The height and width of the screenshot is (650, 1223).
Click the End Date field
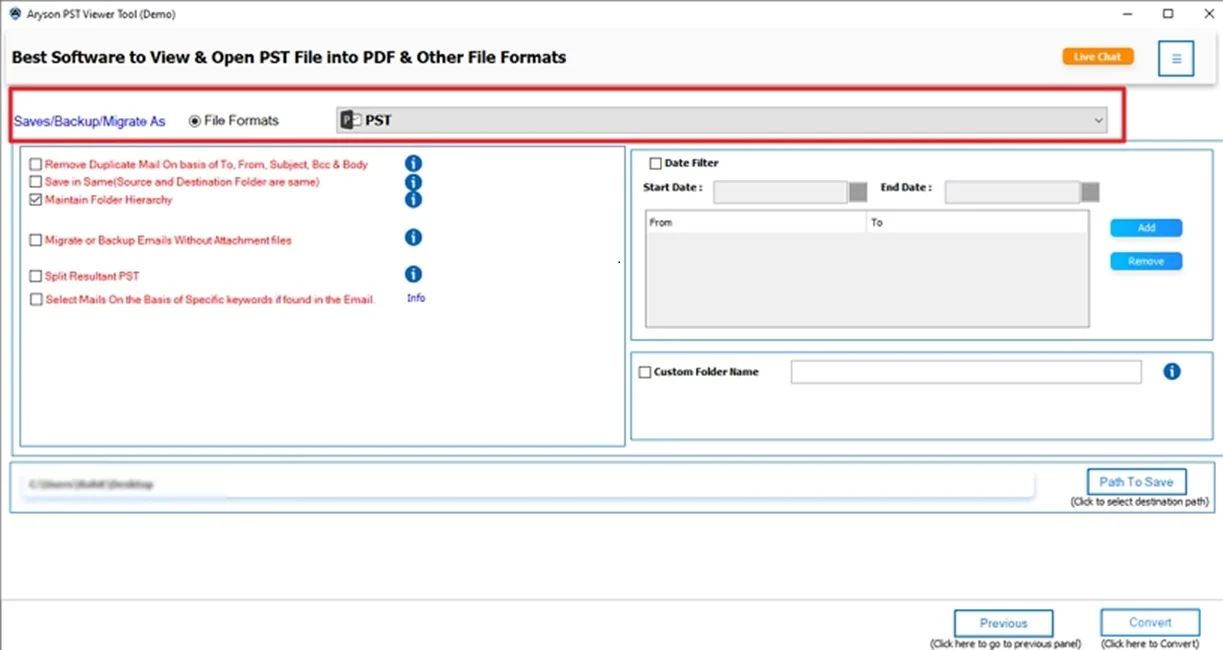coord(1012,192)
